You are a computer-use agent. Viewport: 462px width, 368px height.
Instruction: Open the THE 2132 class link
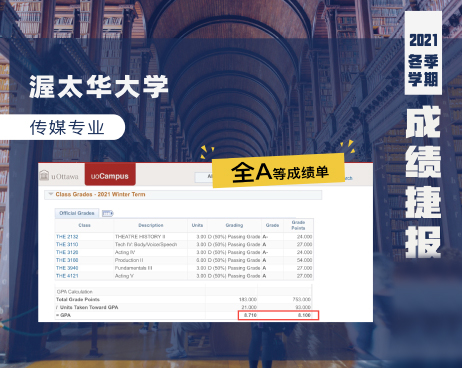tap(67, 237)
